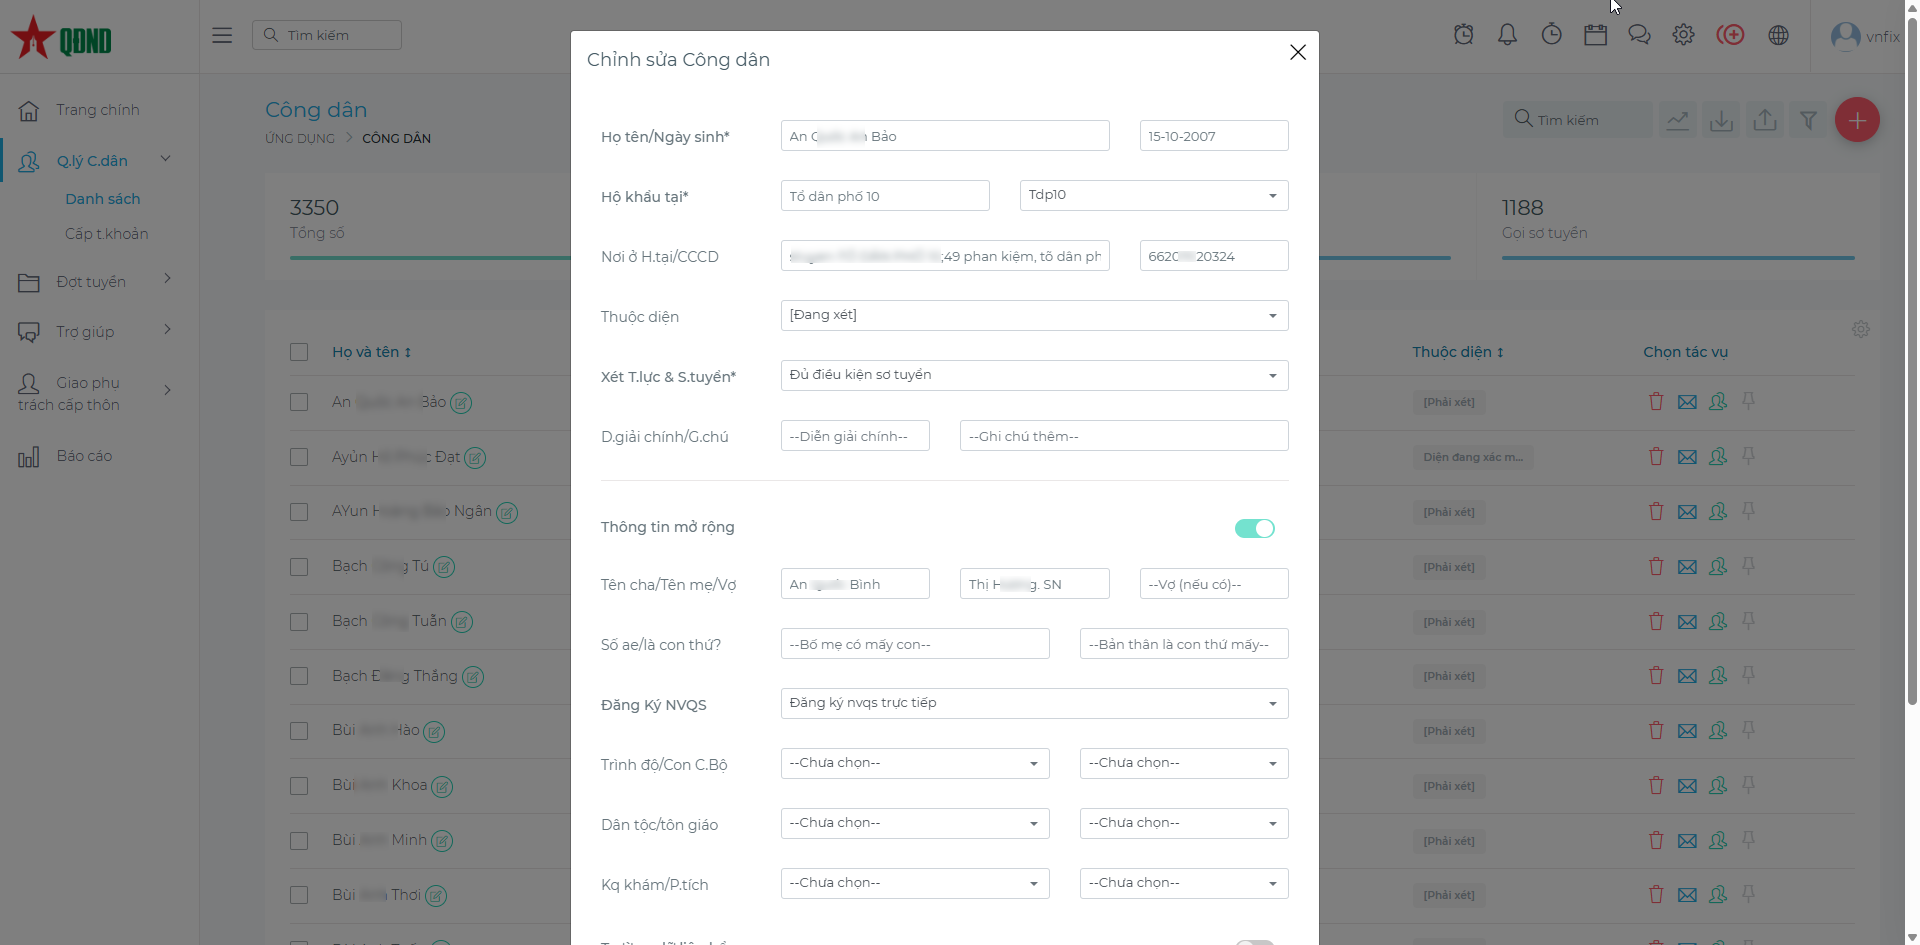Click the upload icon in toolbar
The height and width of the screenshot is (945, 1920).
click(1765, 120)
